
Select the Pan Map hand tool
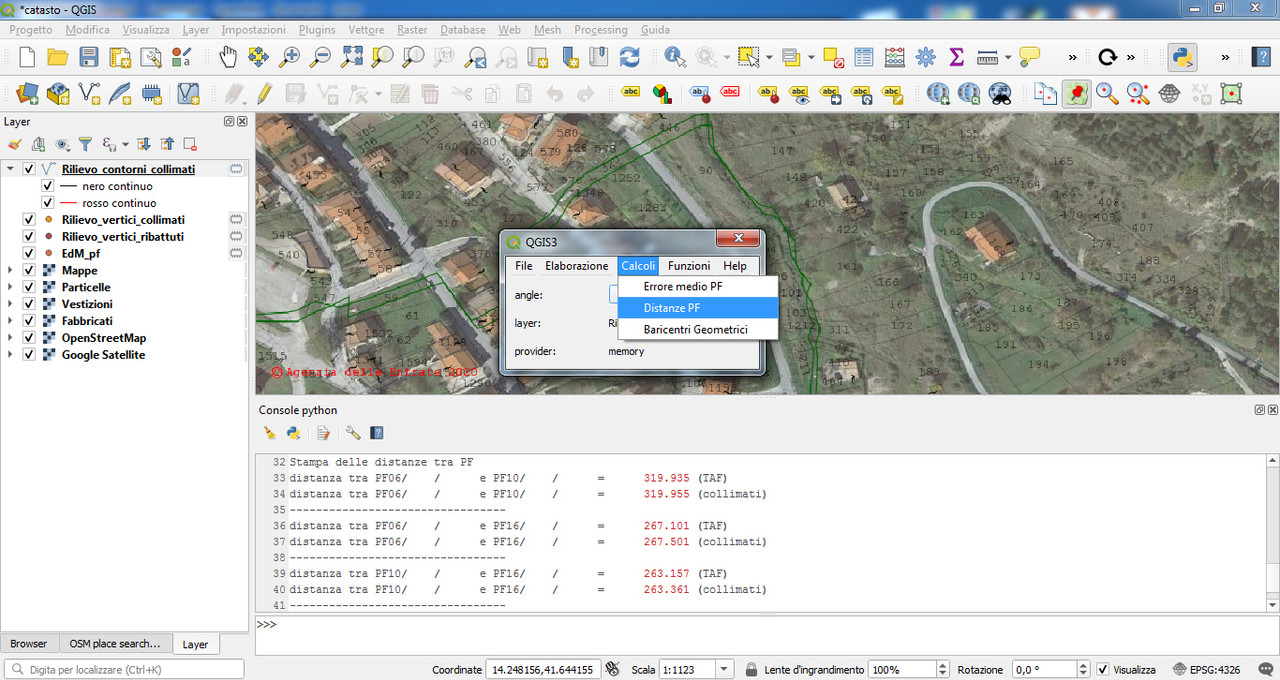click(227, 57)
